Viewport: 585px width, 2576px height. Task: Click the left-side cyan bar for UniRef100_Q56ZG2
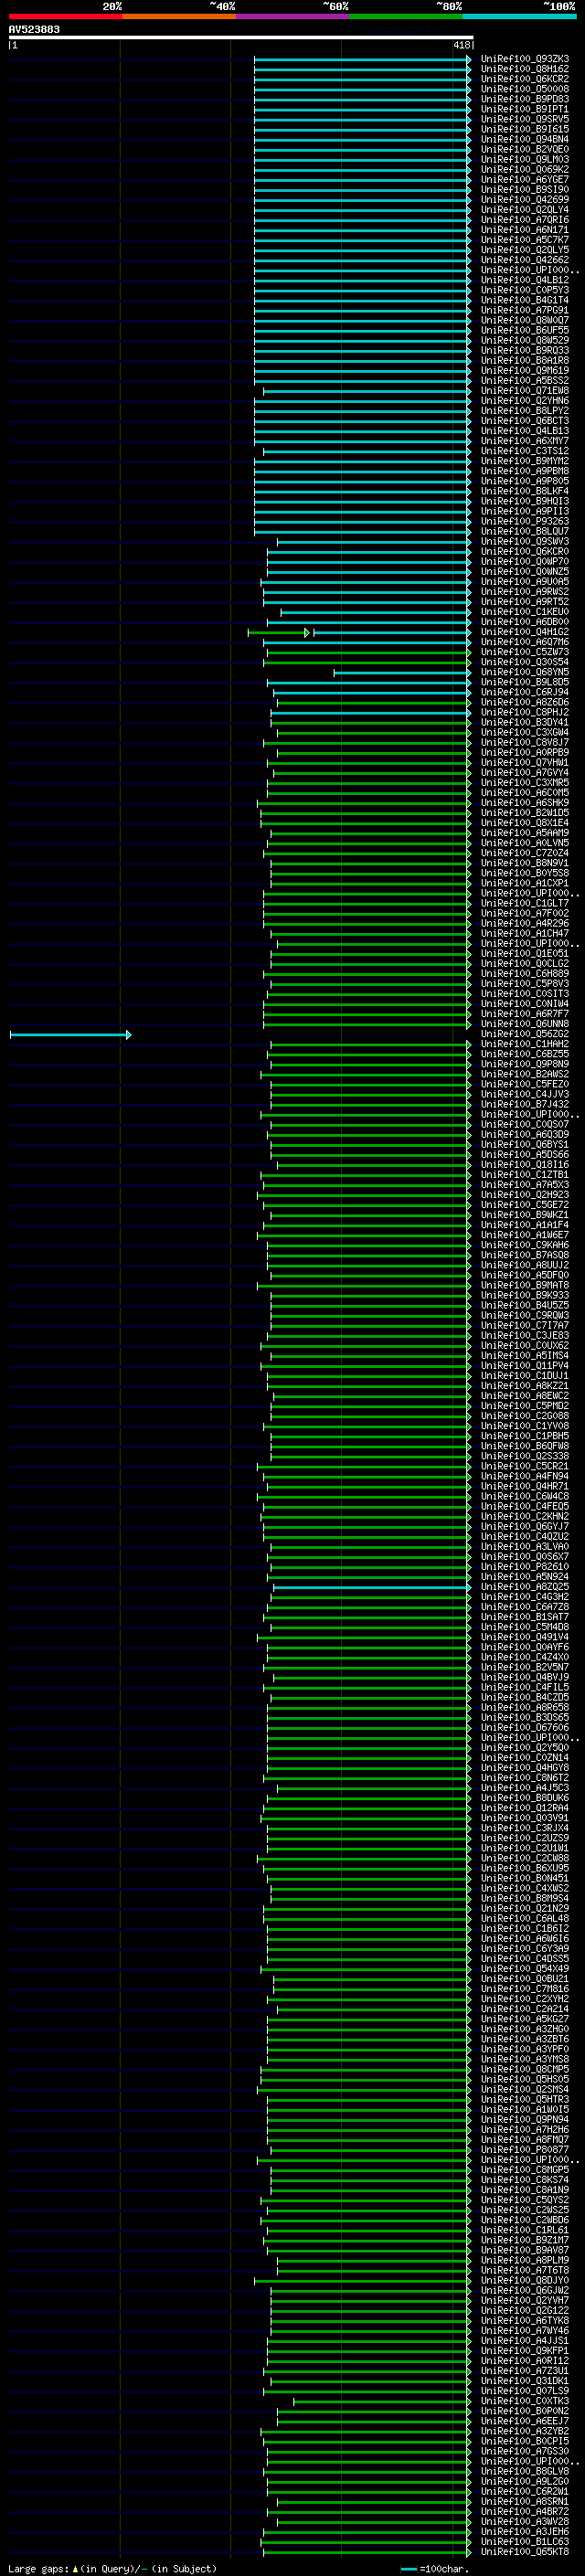tap(70, 1034)
